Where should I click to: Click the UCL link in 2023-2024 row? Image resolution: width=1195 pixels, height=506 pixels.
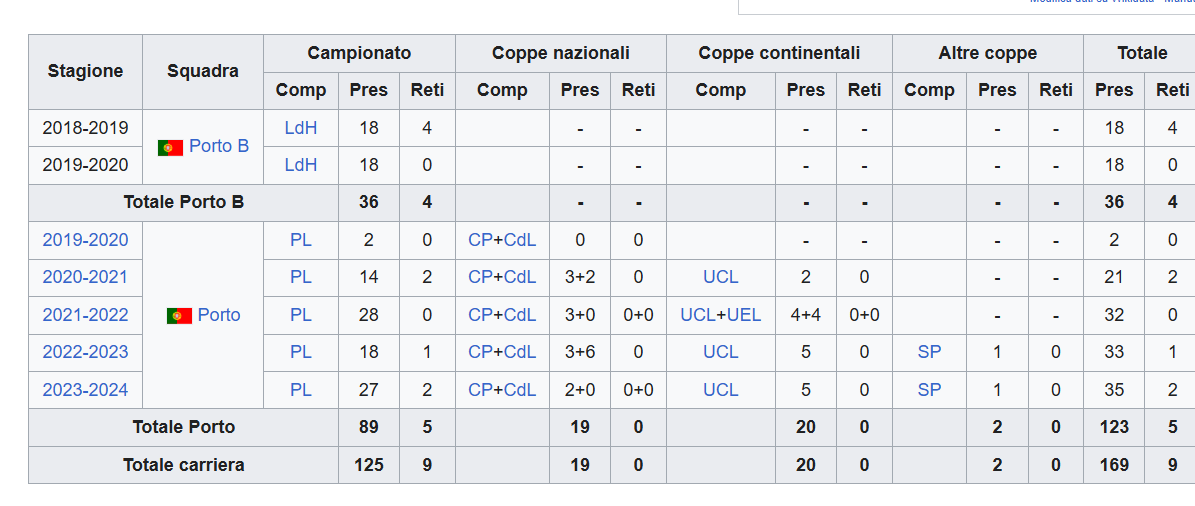721,390
